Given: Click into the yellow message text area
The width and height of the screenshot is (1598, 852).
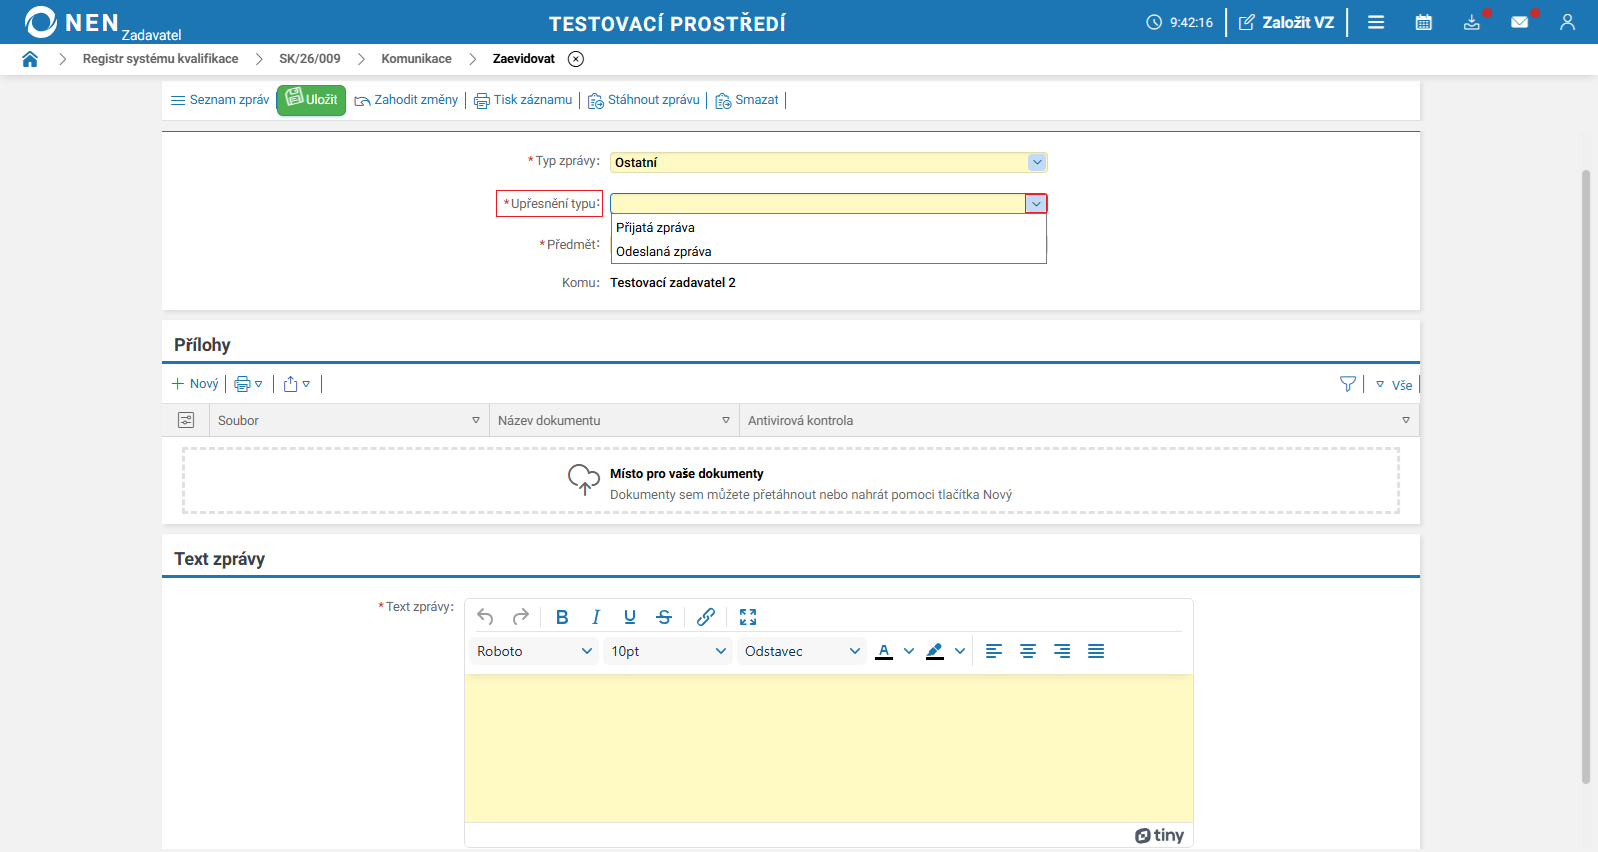Looking at the screenshot, I should click(x=829, y=748).
